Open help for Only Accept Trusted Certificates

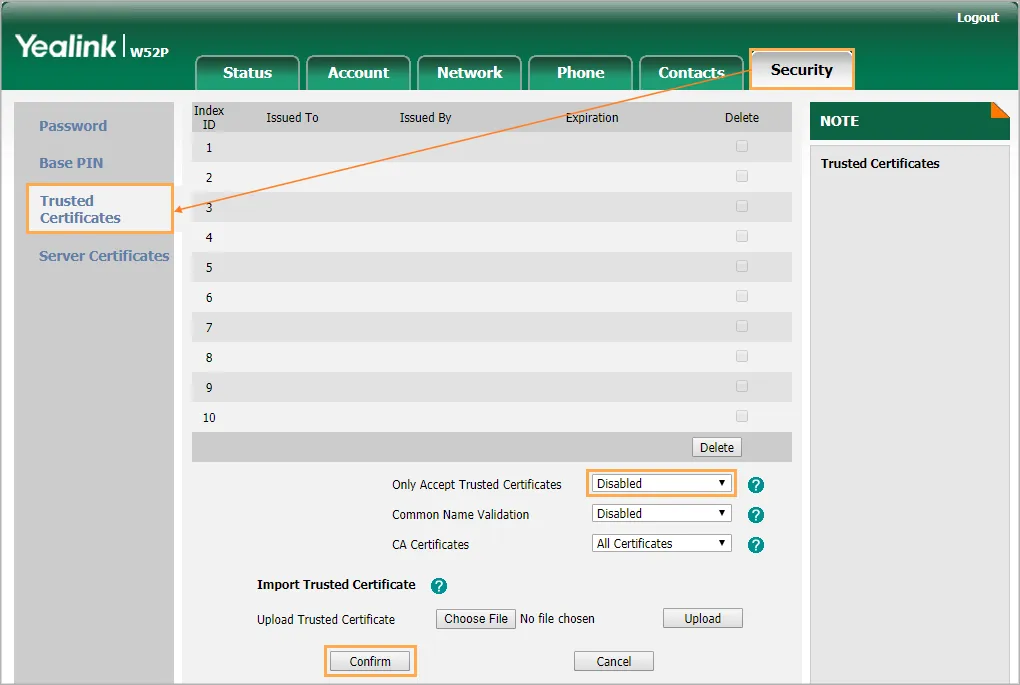click(x=755, y=485)
